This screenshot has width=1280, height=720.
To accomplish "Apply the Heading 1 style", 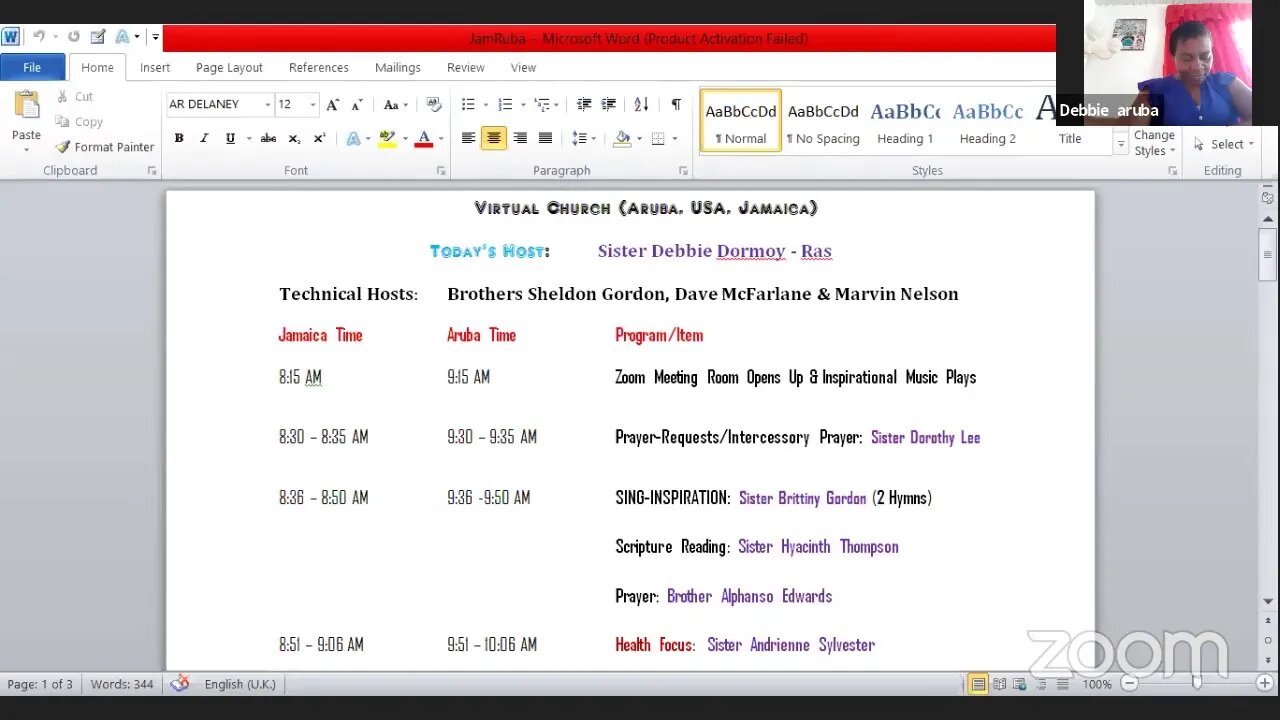I will pyautogui.click(x=905, y=120).
